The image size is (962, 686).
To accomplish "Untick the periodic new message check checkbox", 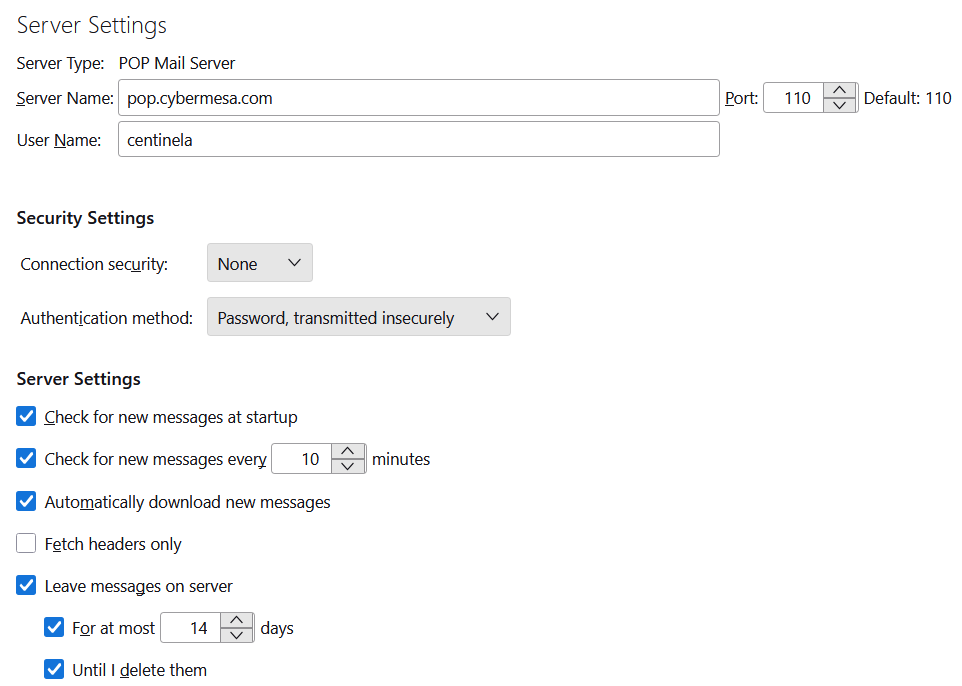I will tap(27, 459).
